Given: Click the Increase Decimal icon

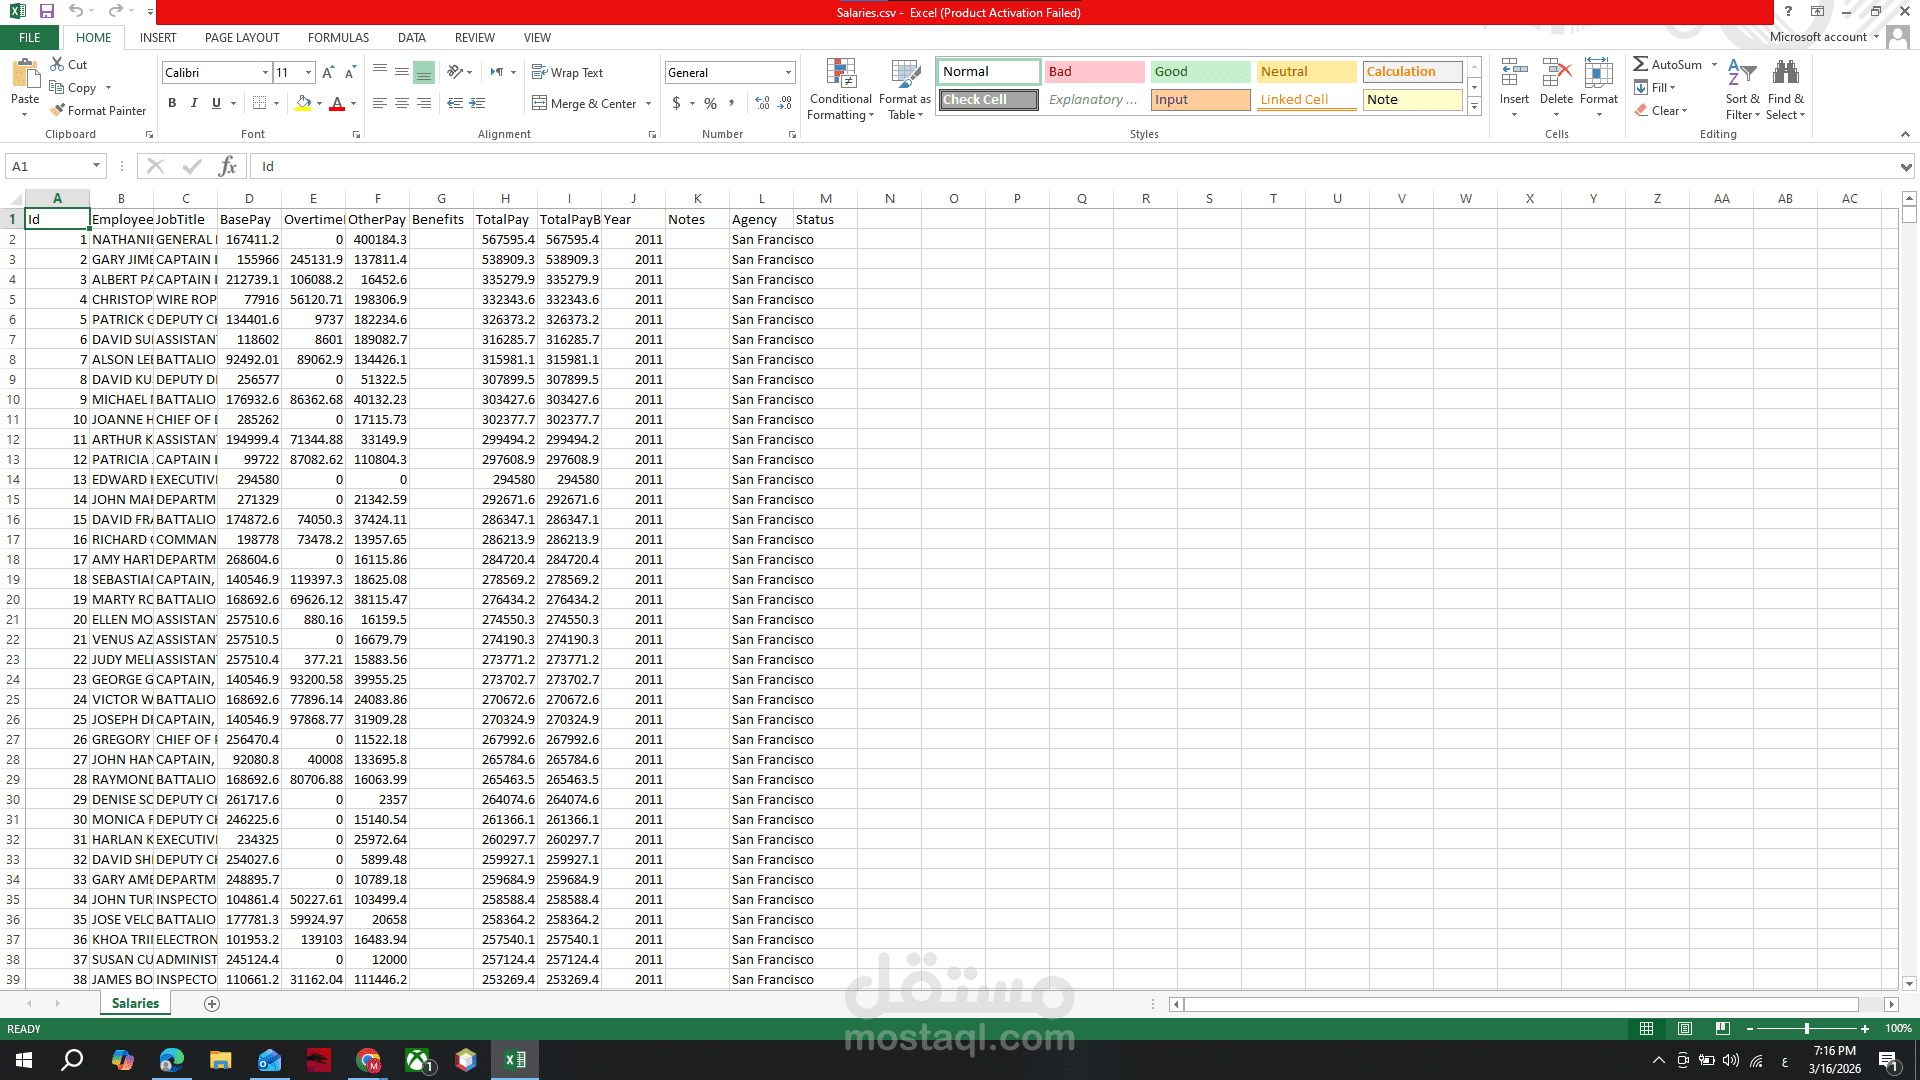Looking at the screenshot, I should click(760, 103).
